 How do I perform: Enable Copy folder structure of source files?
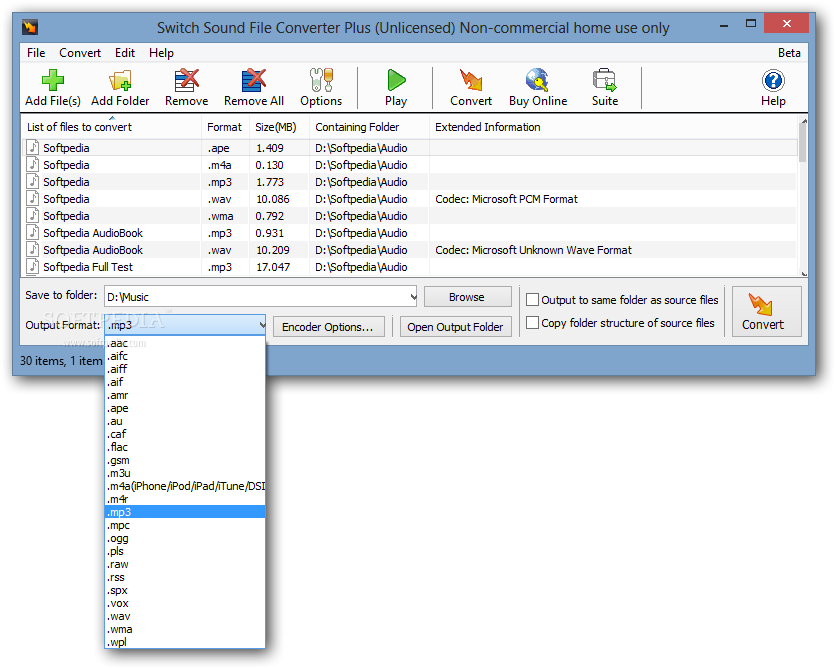click(x=532, y=323)
